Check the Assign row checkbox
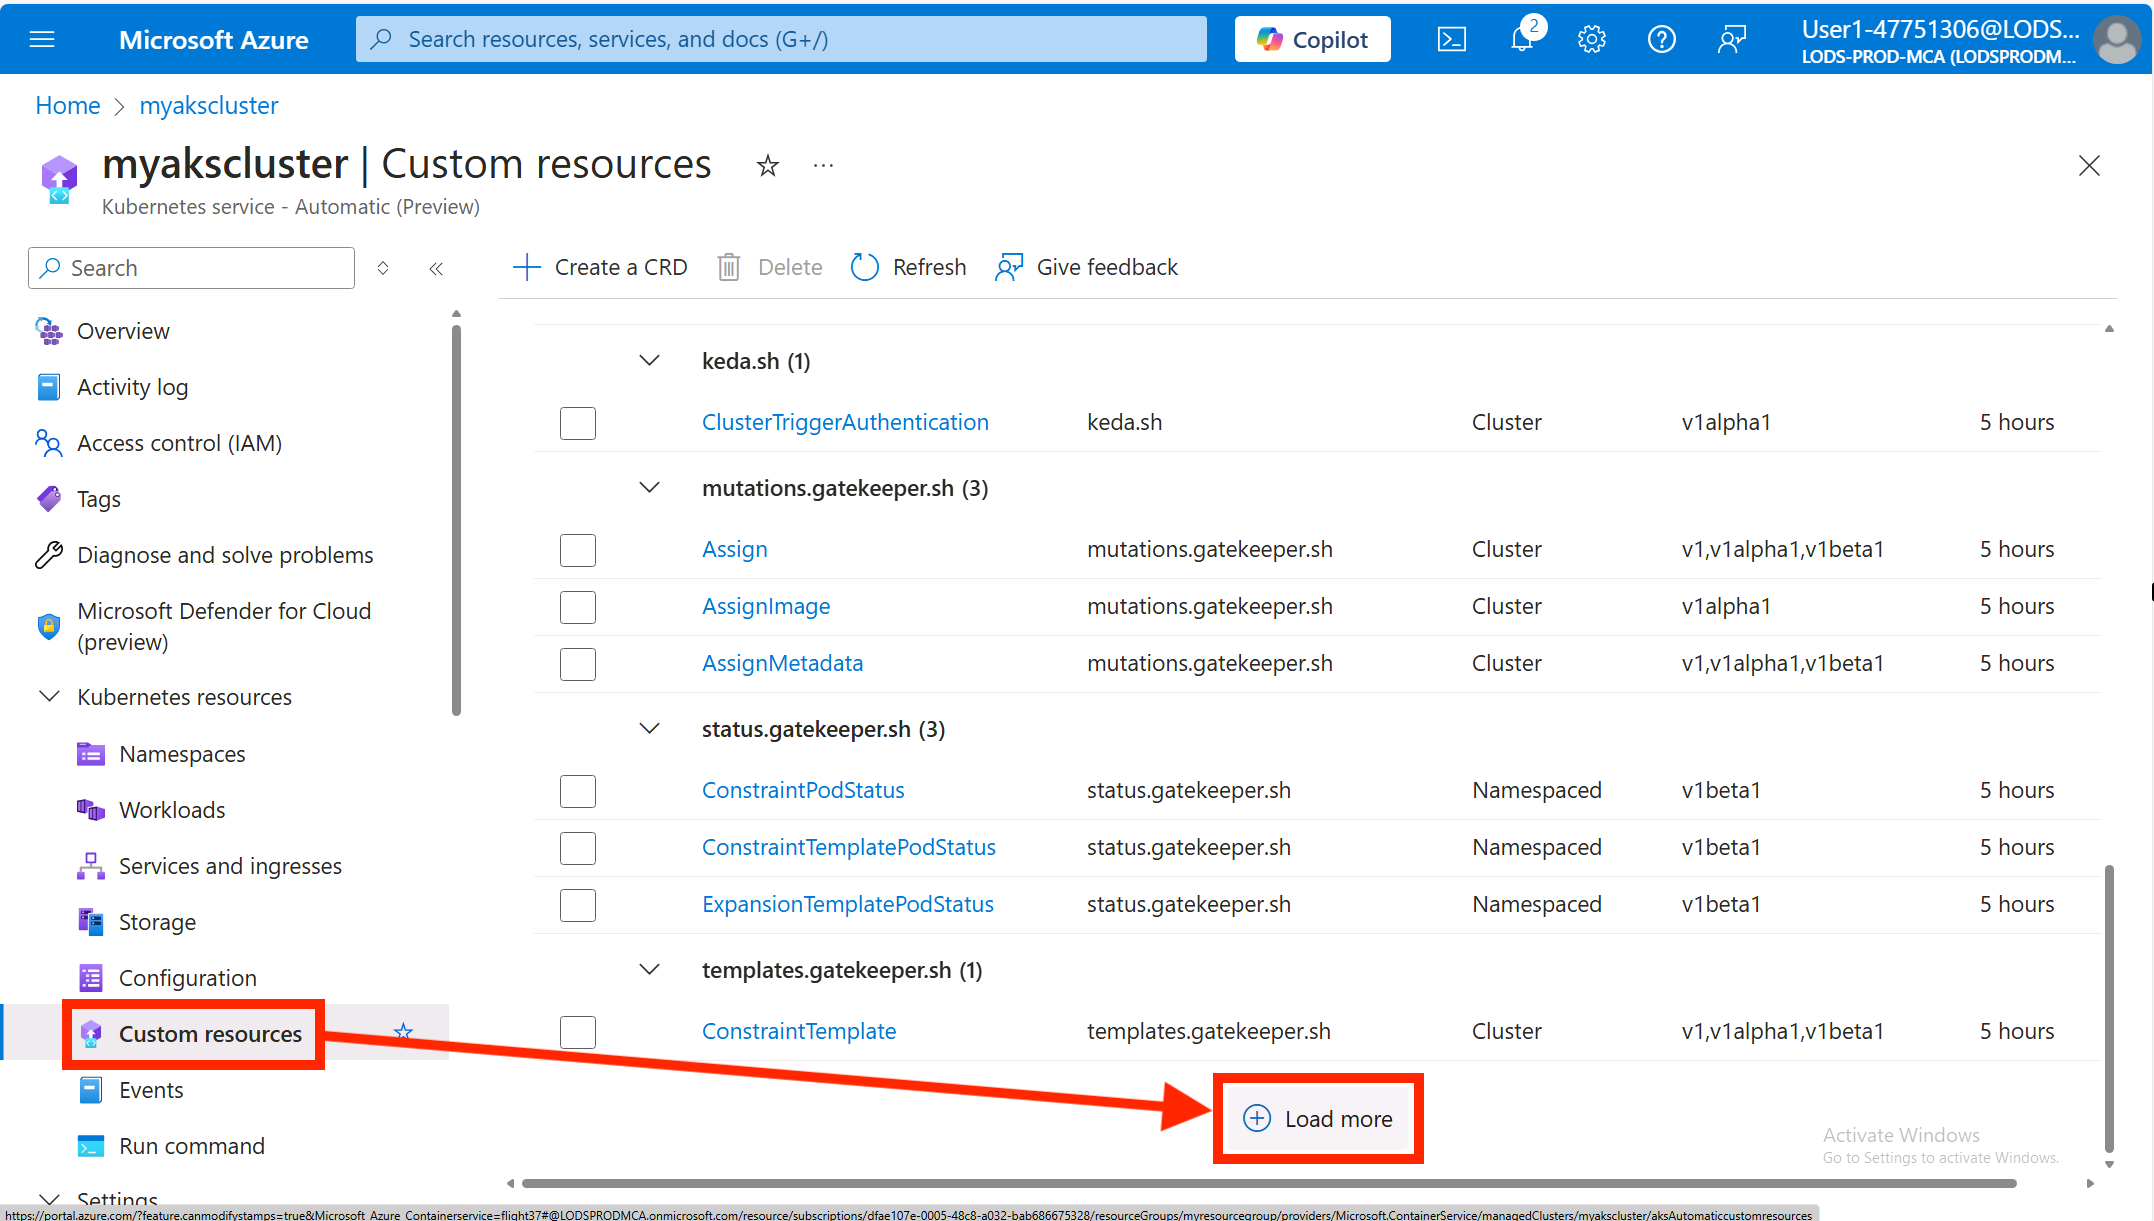 point(578,550)
